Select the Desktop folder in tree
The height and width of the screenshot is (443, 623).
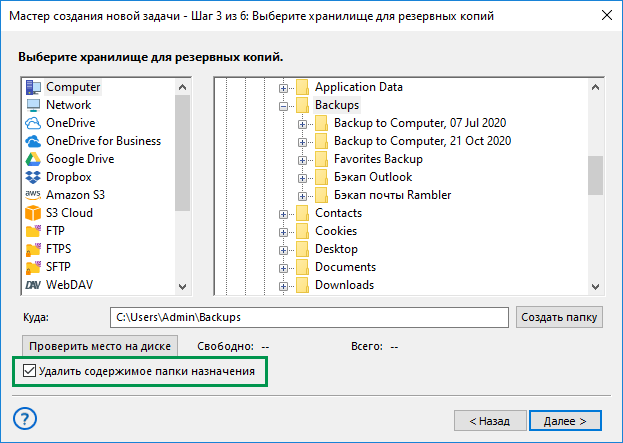point(336,249)
